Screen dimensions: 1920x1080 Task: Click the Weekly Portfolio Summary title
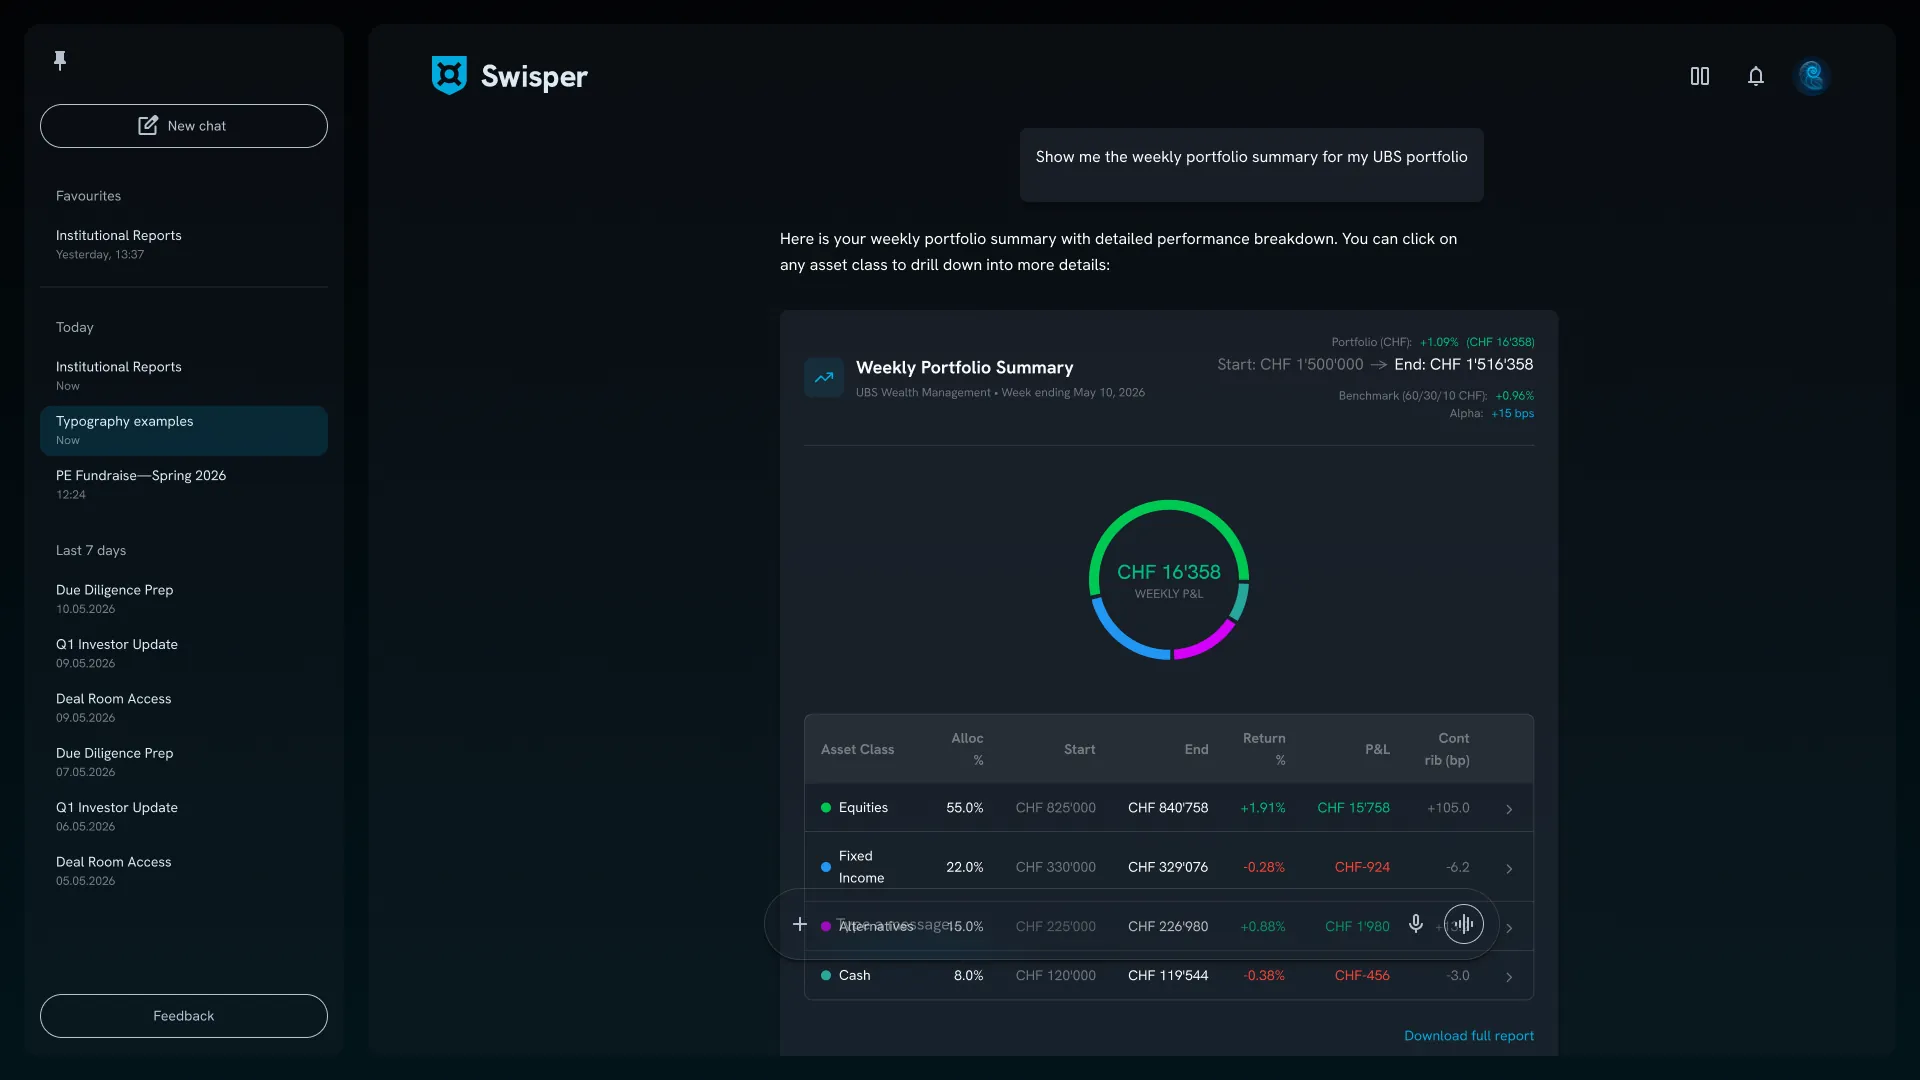[965, 368]
